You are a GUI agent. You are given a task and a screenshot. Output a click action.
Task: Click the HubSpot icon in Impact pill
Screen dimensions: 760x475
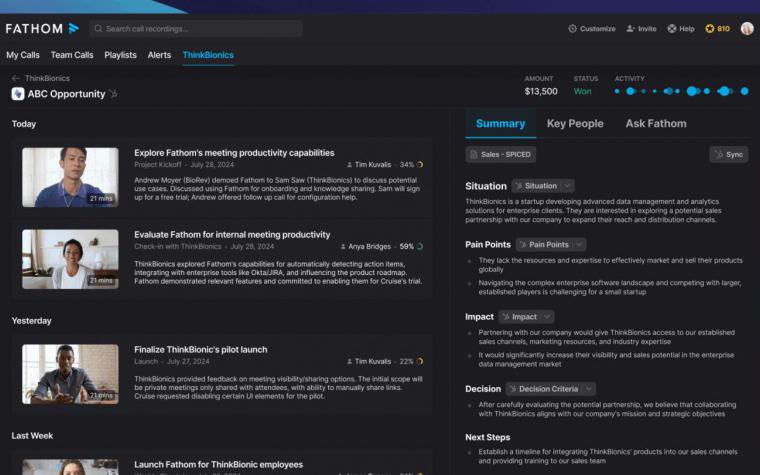point(506,317)
